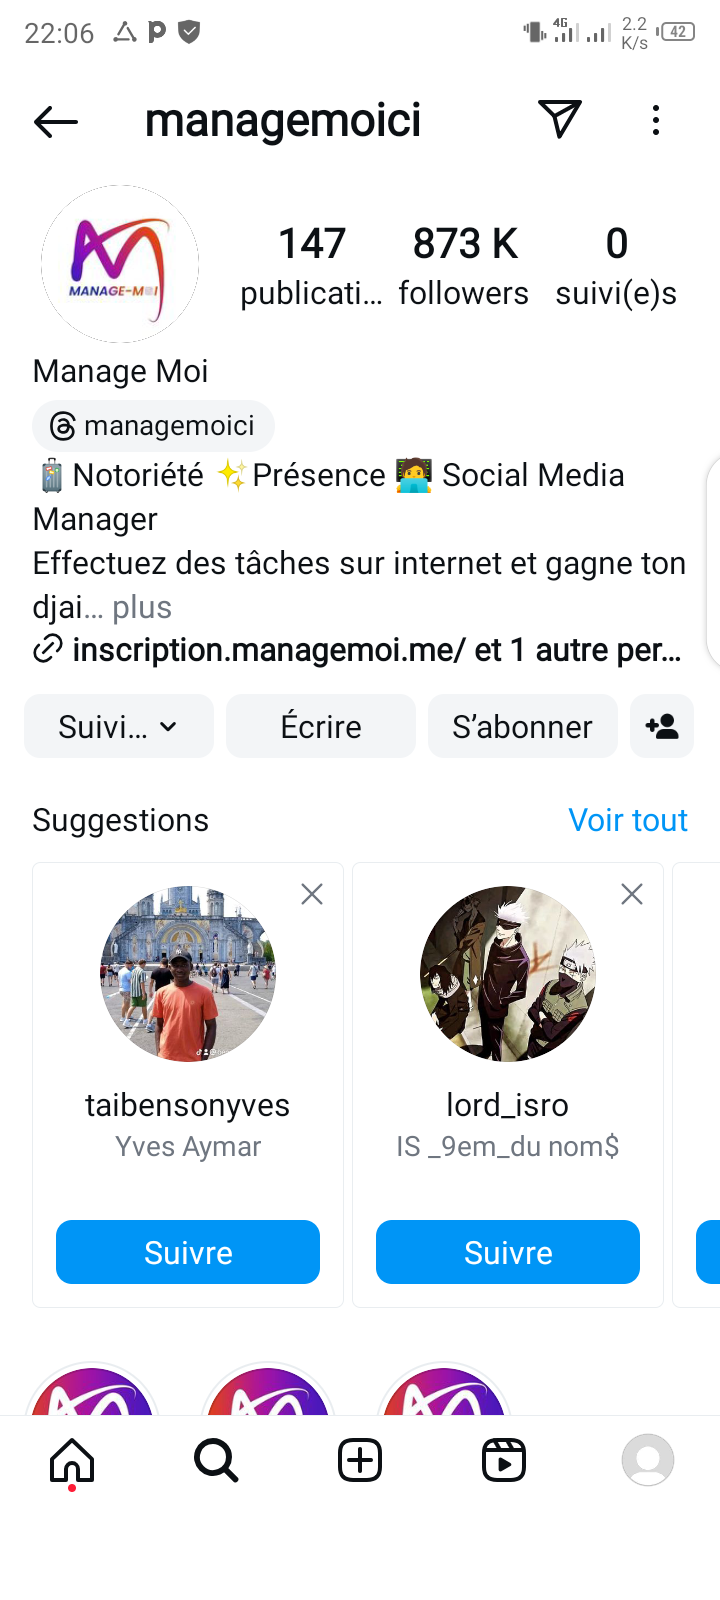Open the Reels tab icon

click(x=504, y=1462)
